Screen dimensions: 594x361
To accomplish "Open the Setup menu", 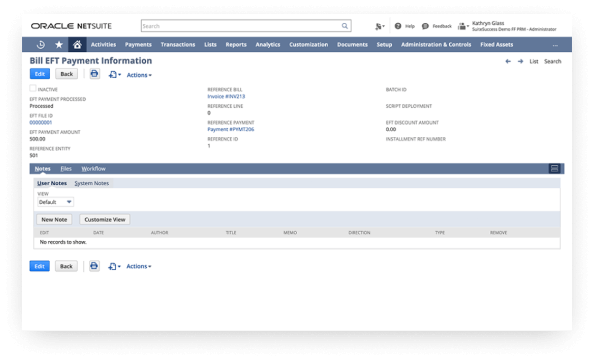I will coord(384,45).
